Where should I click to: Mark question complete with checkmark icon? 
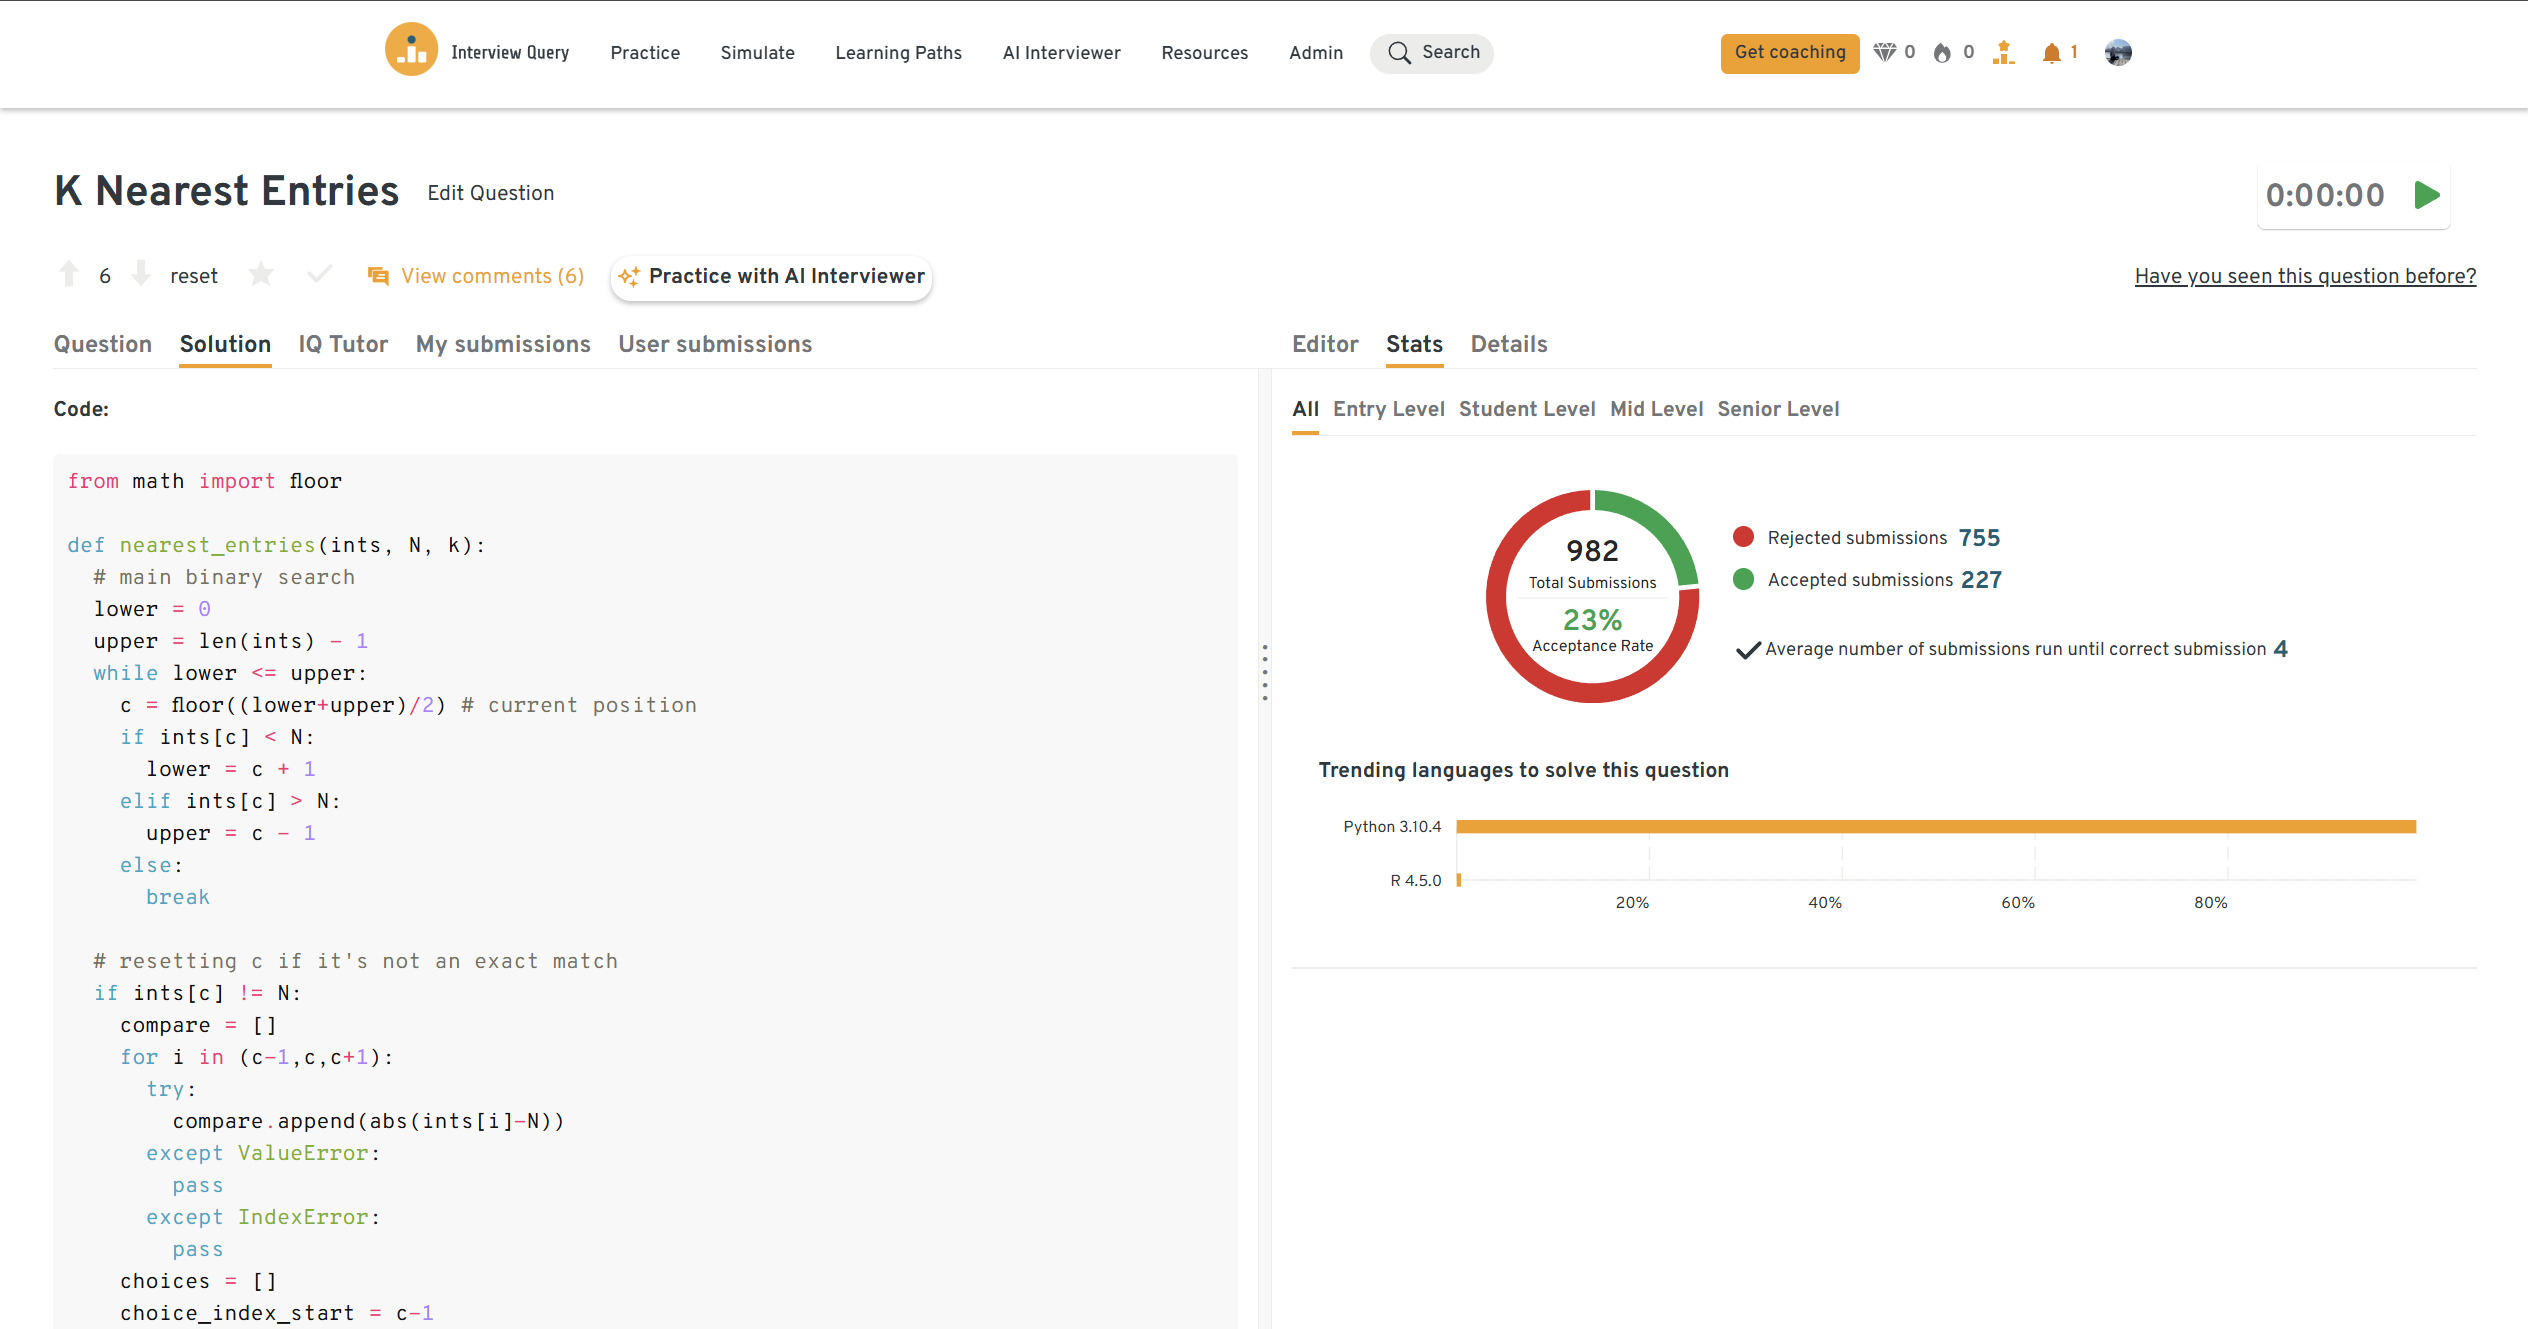(x=319, y=274)
